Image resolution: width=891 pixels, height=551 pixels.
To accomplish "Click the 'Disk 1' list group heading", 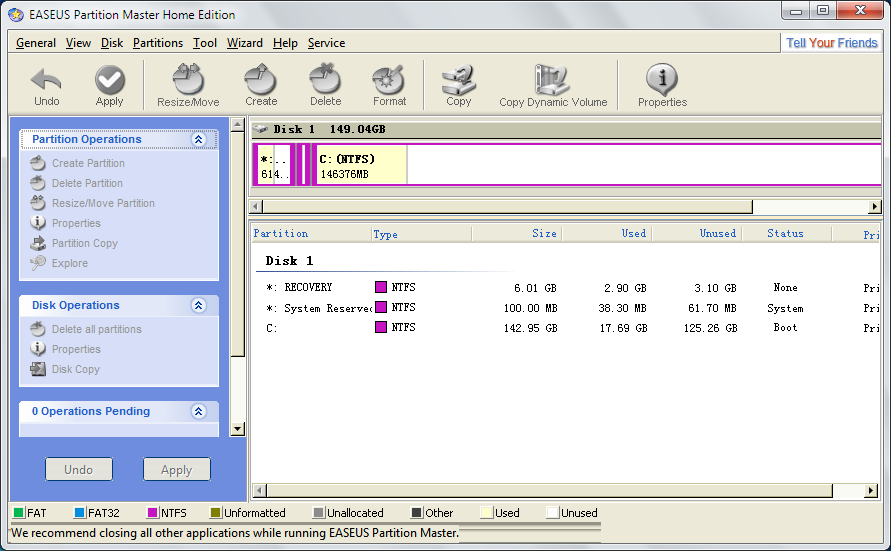I will [x=289, y=261].
